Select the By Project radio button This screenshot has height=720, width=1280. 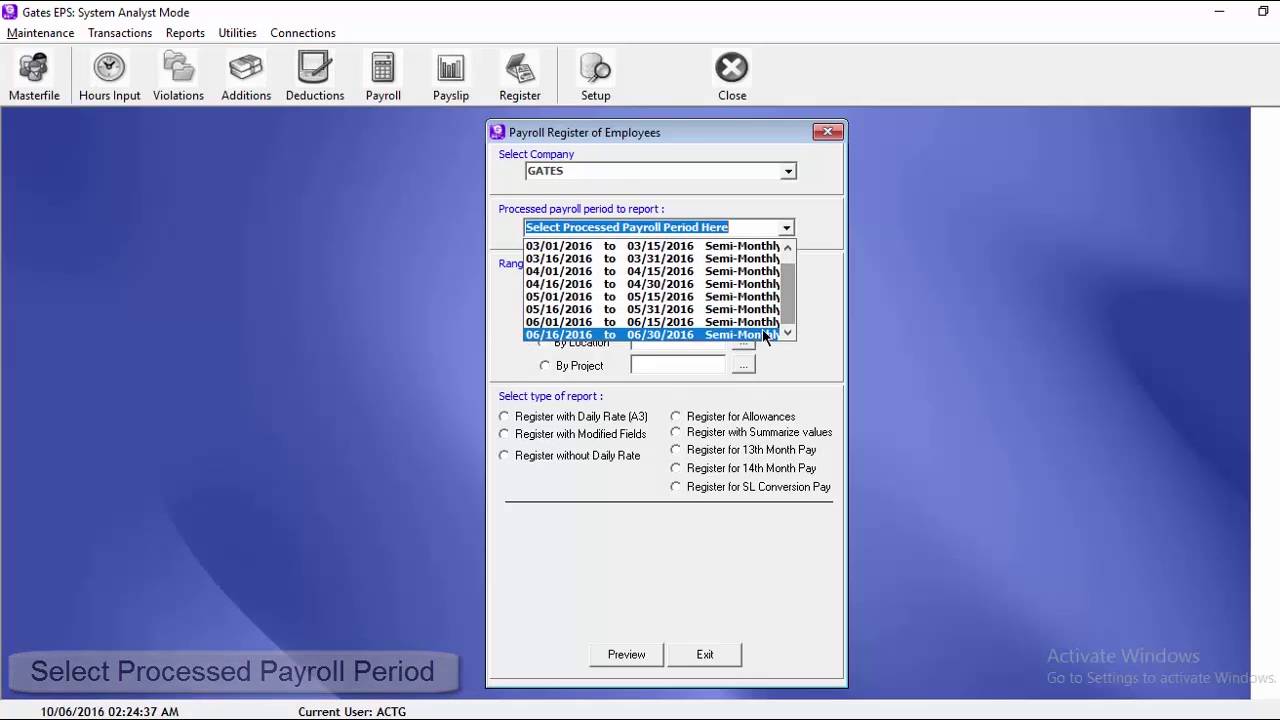point(545,366)
